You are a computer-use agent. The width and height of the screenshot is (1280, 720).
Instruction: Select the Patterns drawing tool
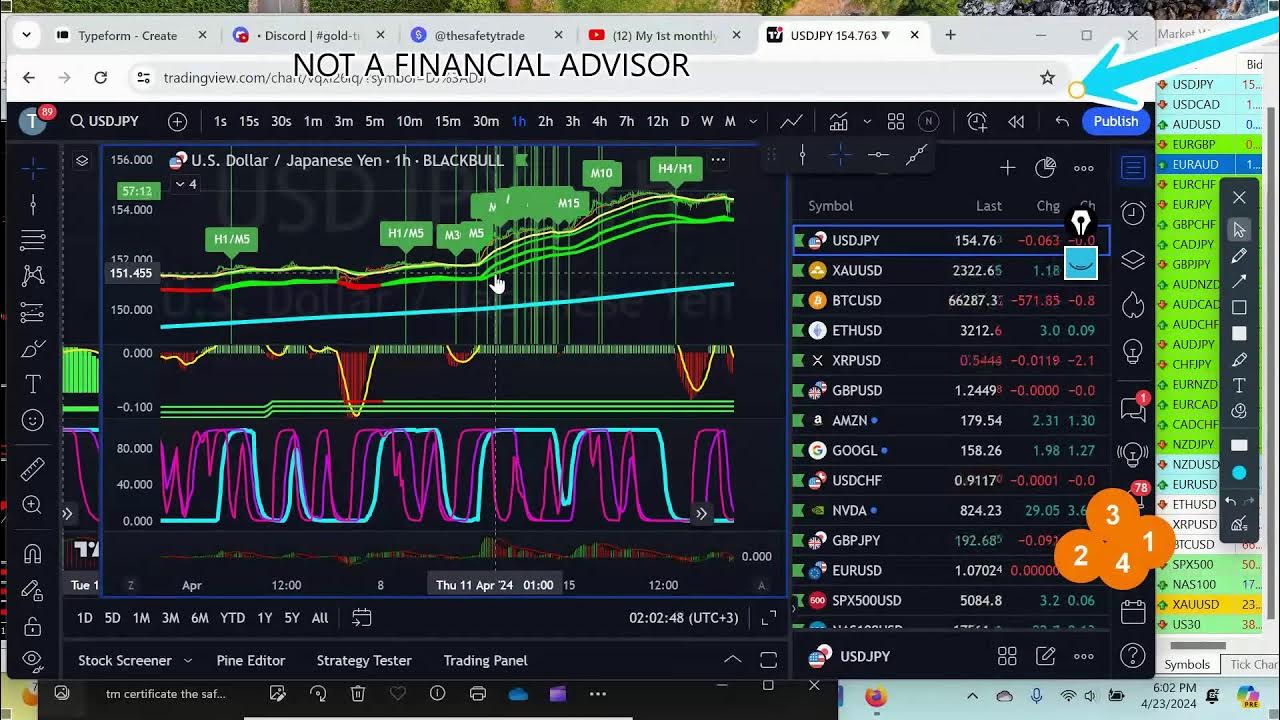32,275
